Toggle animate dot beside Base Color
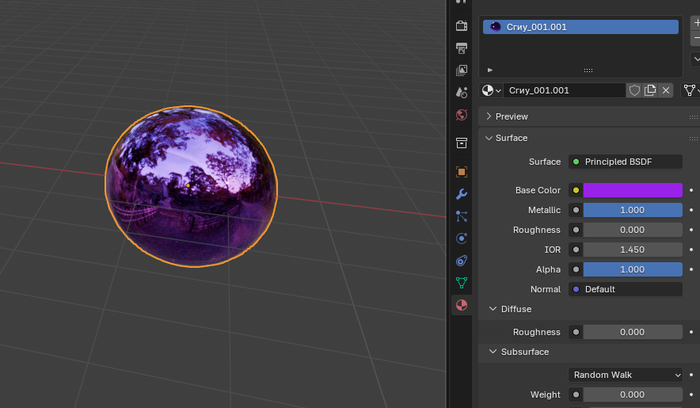700x408 pixels. coord(691,190)
